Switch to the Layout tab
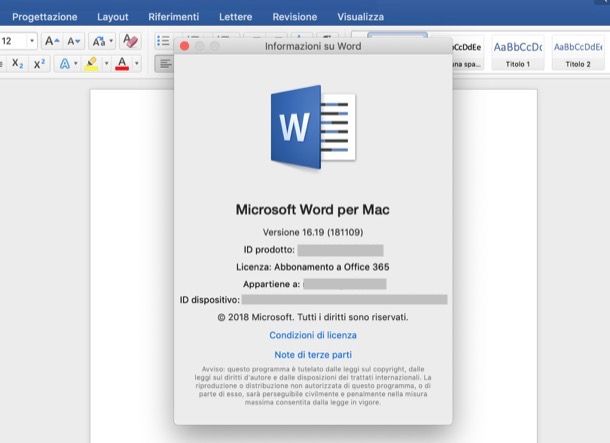The image size is (610, 443). tap(112, 17)
